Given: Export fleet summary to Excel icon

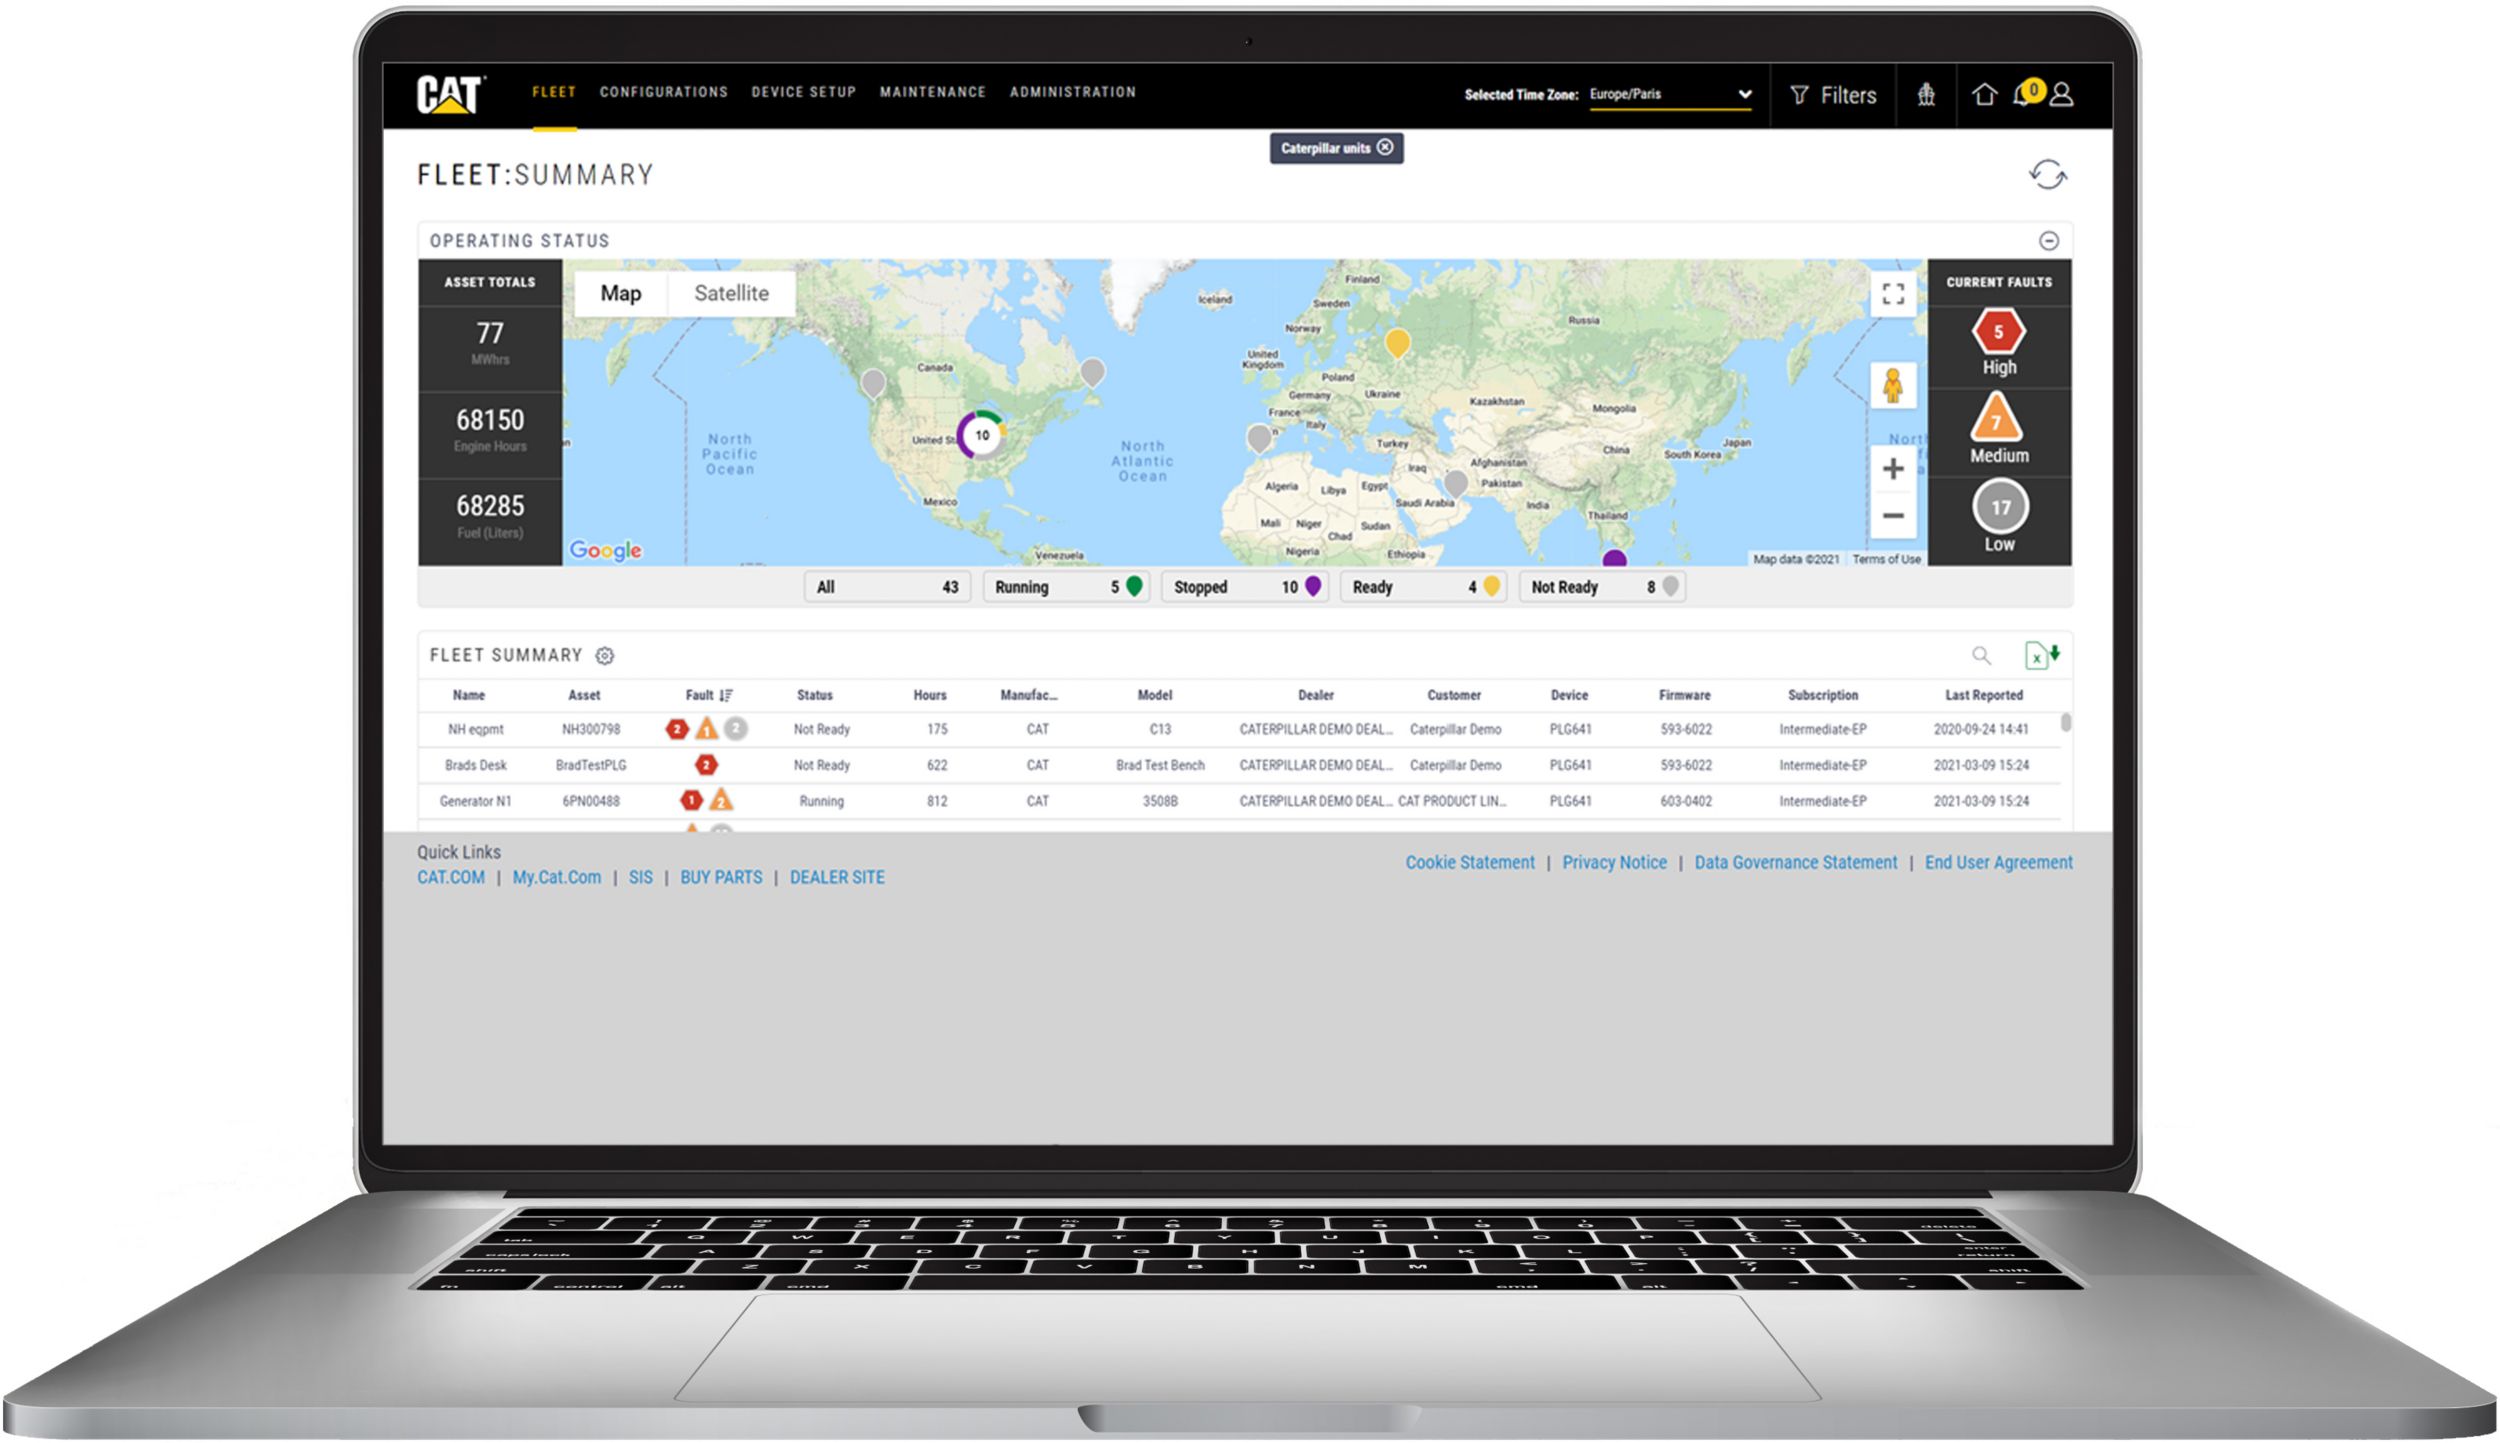Looking at the screenshot, I should (x=2040, y=655).
